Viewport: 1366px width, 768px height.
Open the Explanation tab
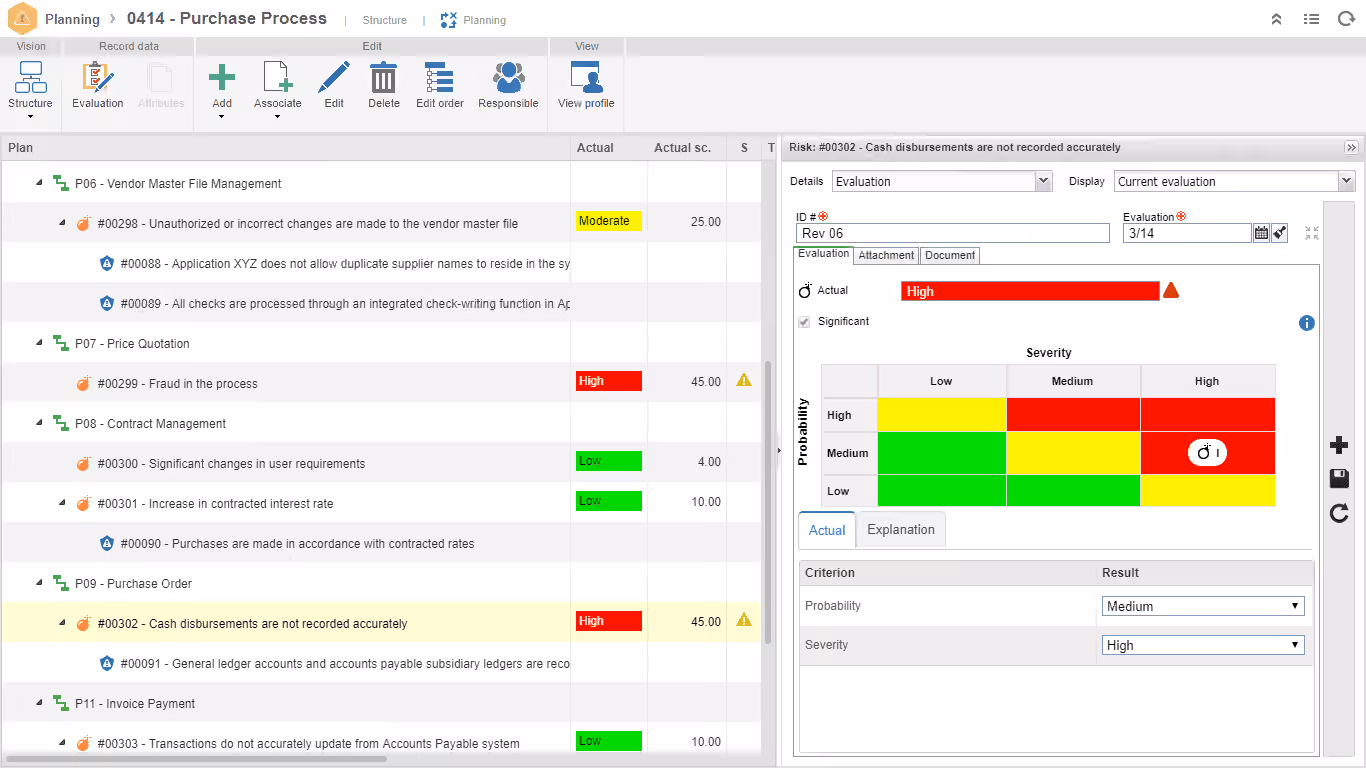(901, 530)
